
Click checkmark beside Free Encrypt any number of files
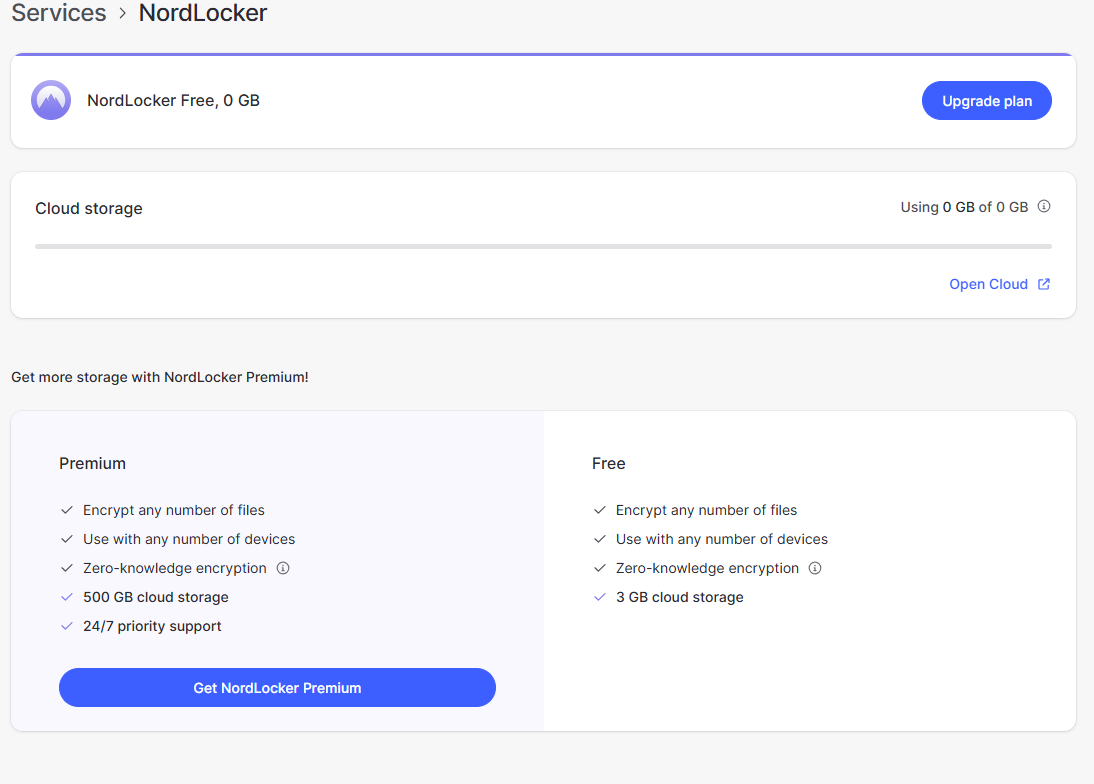click(x=599, y=510)
